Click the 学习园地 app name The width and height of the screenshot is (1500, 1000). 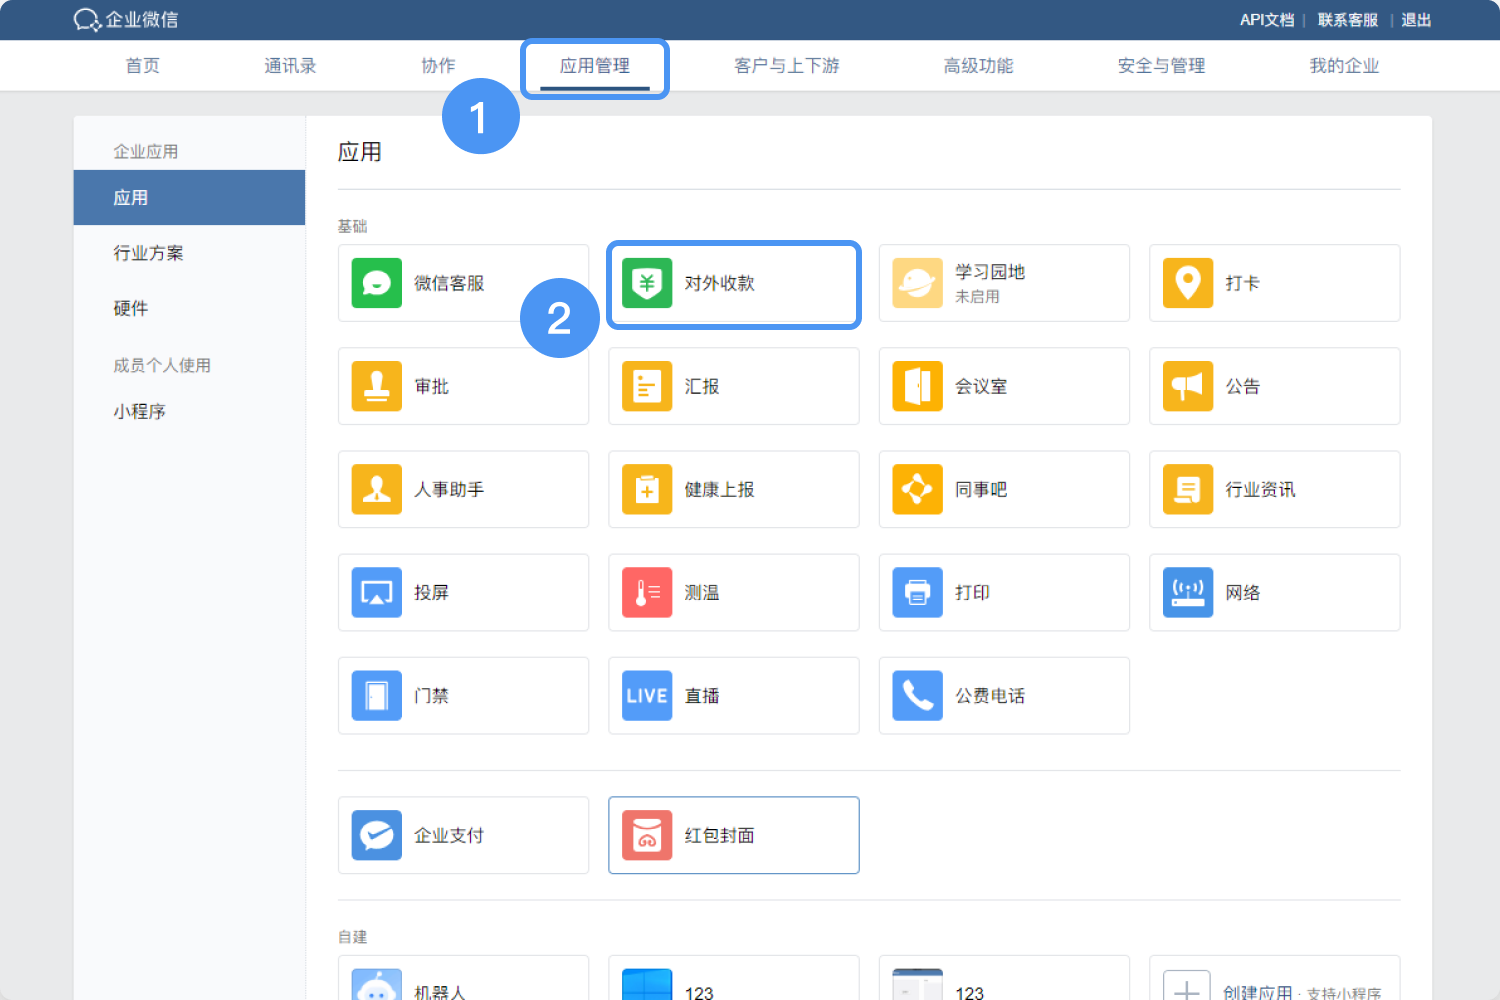(x=990, y=272)
